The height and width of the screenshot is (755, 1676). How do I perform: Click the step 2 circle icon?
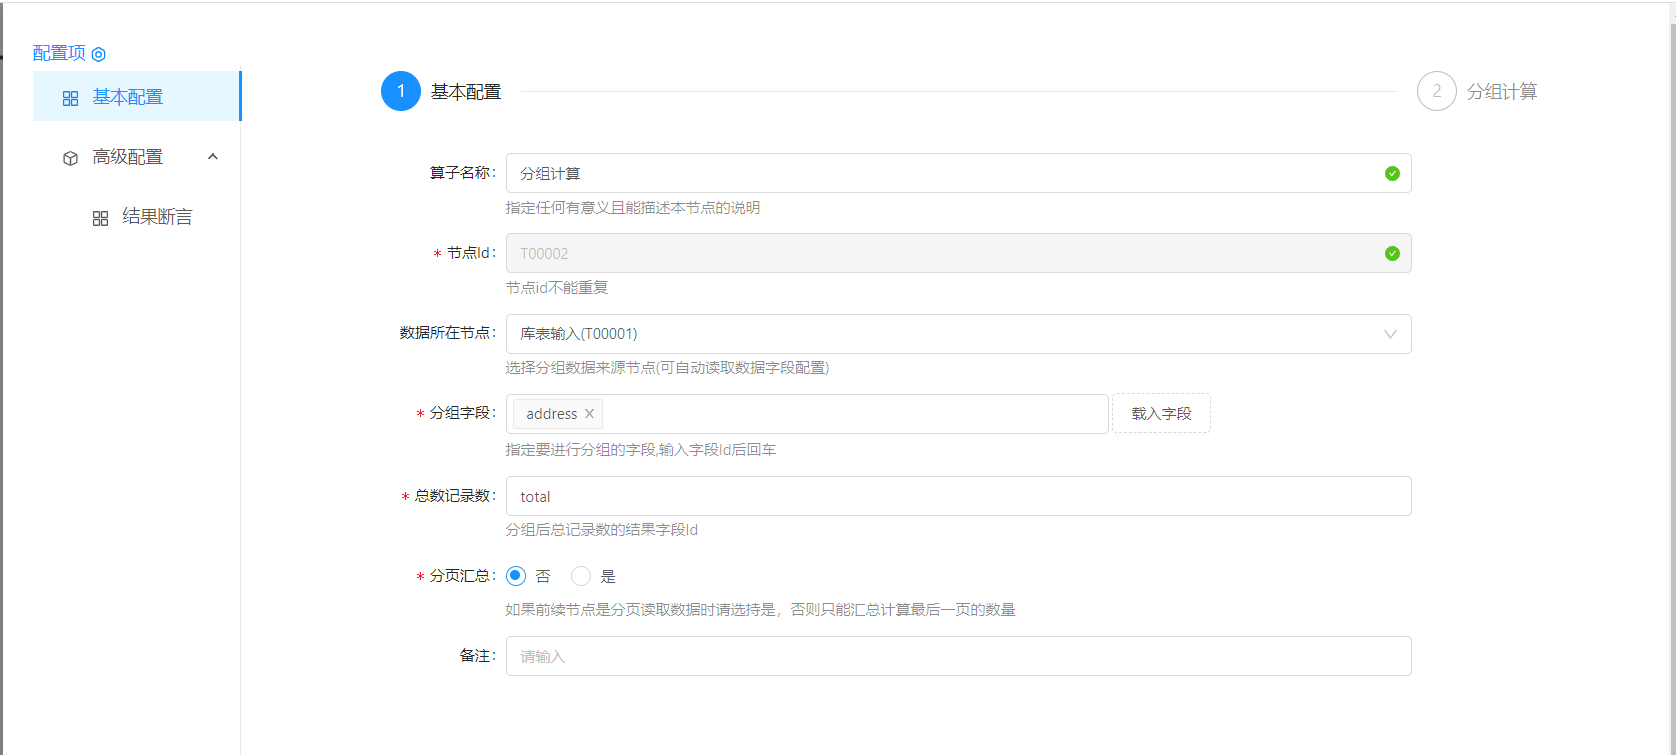pos(1436,92)
